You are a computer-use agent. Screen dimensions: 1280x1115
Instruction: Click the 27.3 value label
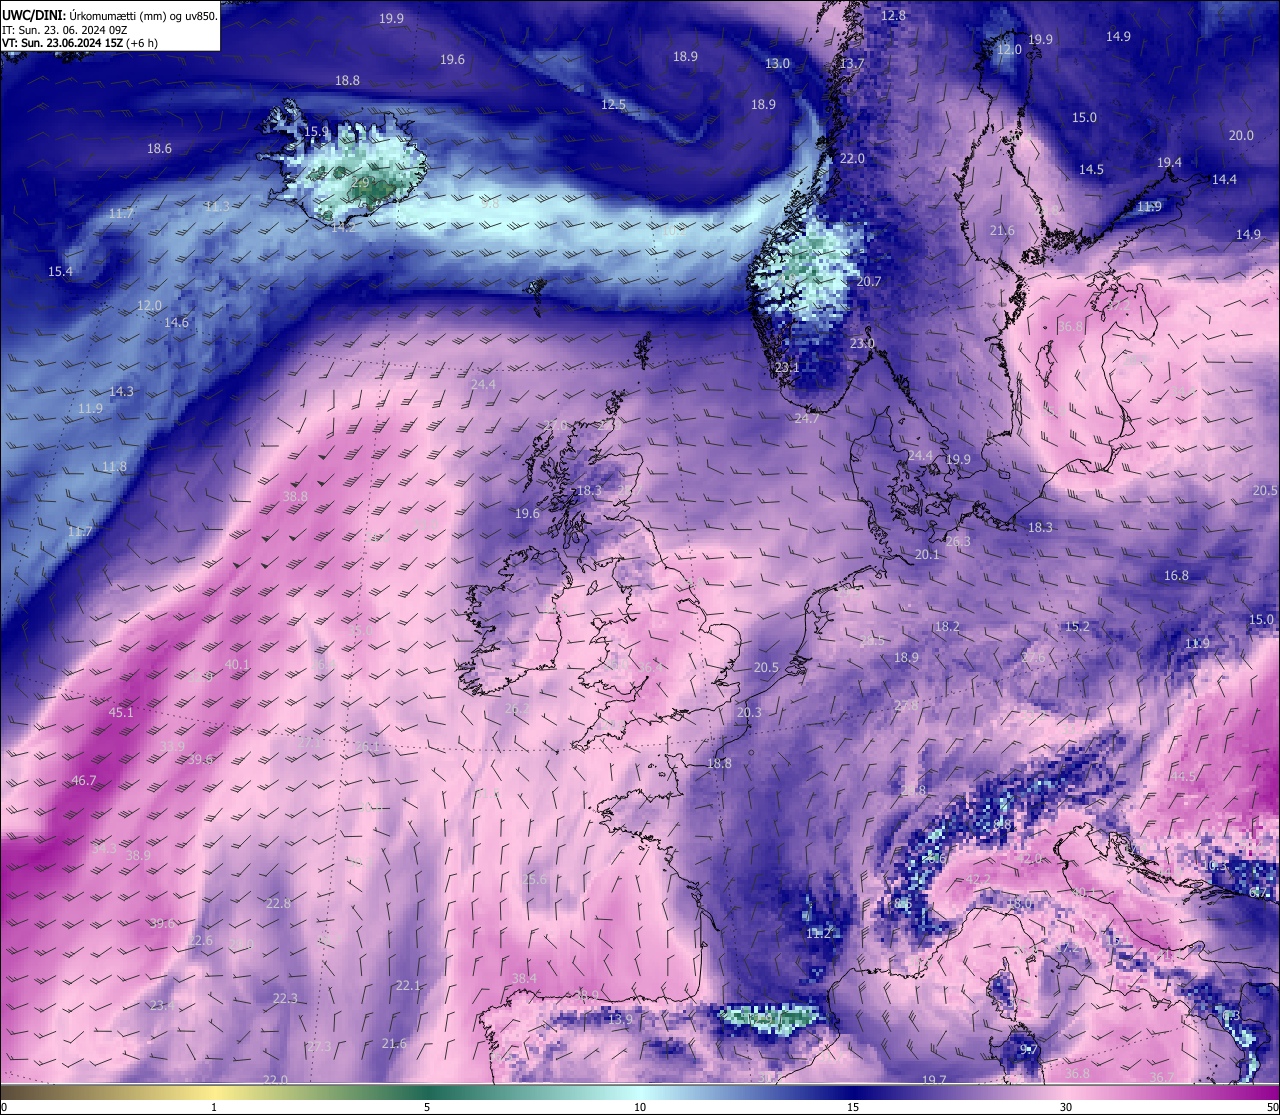click(319, 1047)
